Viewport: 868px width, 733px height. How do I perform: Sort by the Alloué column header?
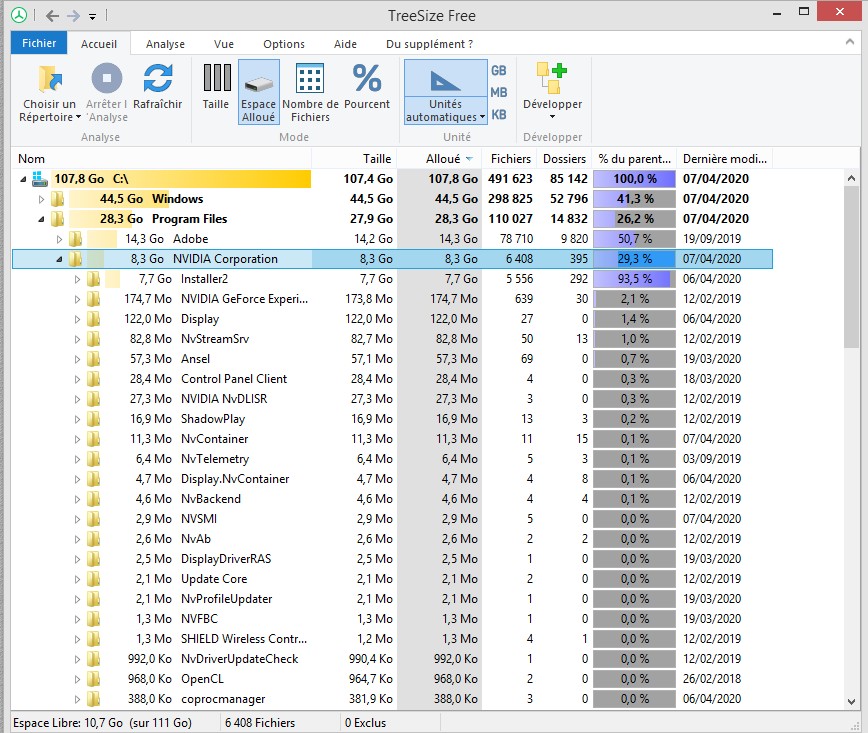[x=440, y=159]
